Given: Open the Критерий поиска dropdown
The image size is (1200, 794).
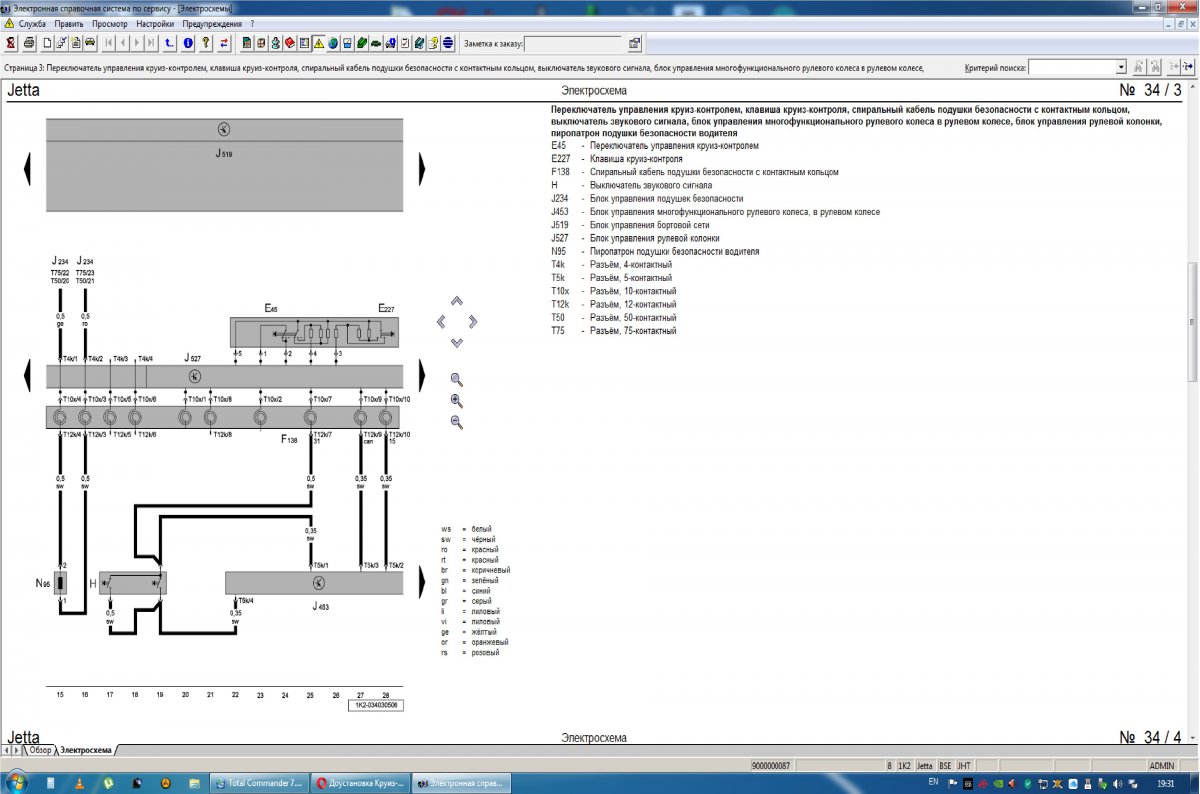Looking at the screenshot, I should click(x=1121, y=67).
